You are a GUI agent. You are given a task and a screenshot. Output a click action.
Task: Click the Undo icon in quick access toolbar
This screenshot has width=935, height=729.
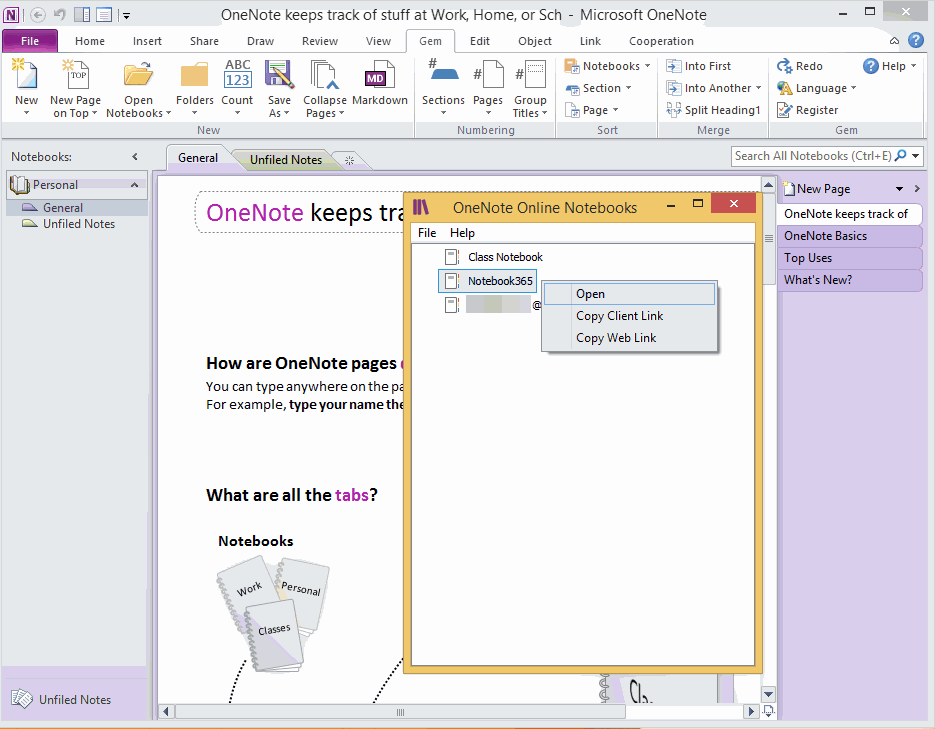[59, 14]
